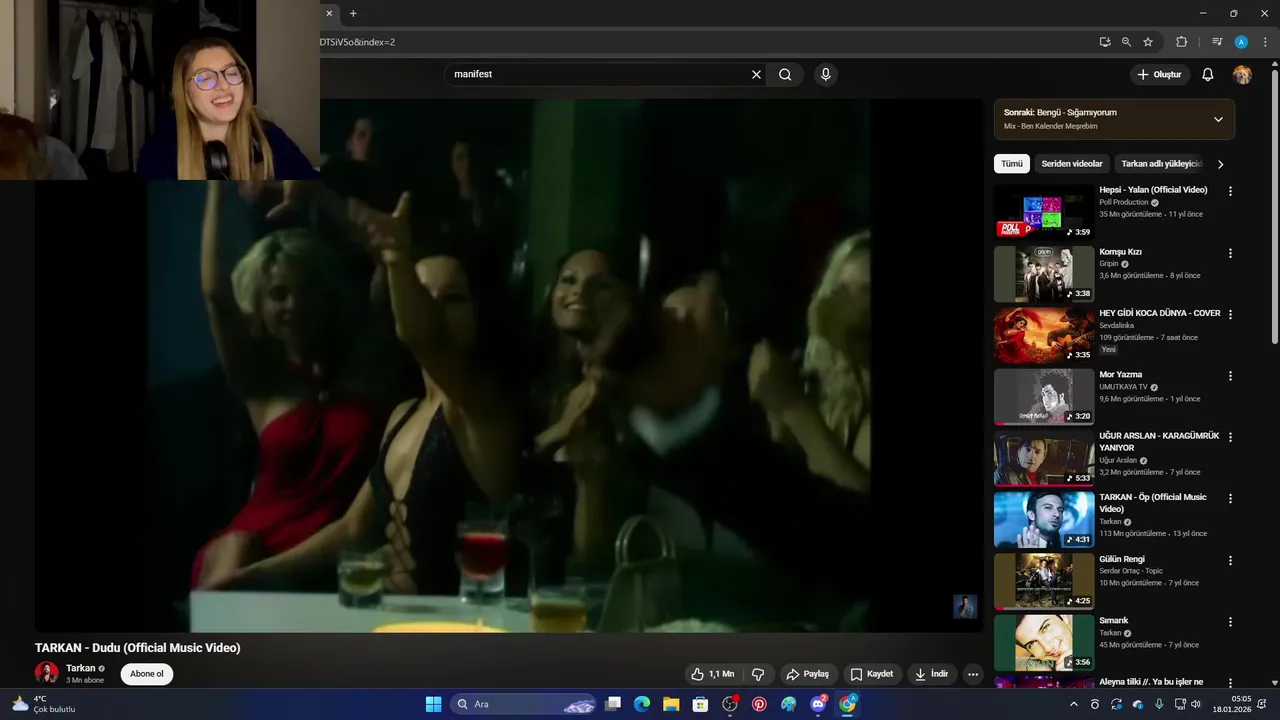Viewport: 1280px width, 720px height.
Task: Expand the 'Sonraki: Bengü - Sığamıyorum' playlist panel
Action: (x=1217, y=119)
